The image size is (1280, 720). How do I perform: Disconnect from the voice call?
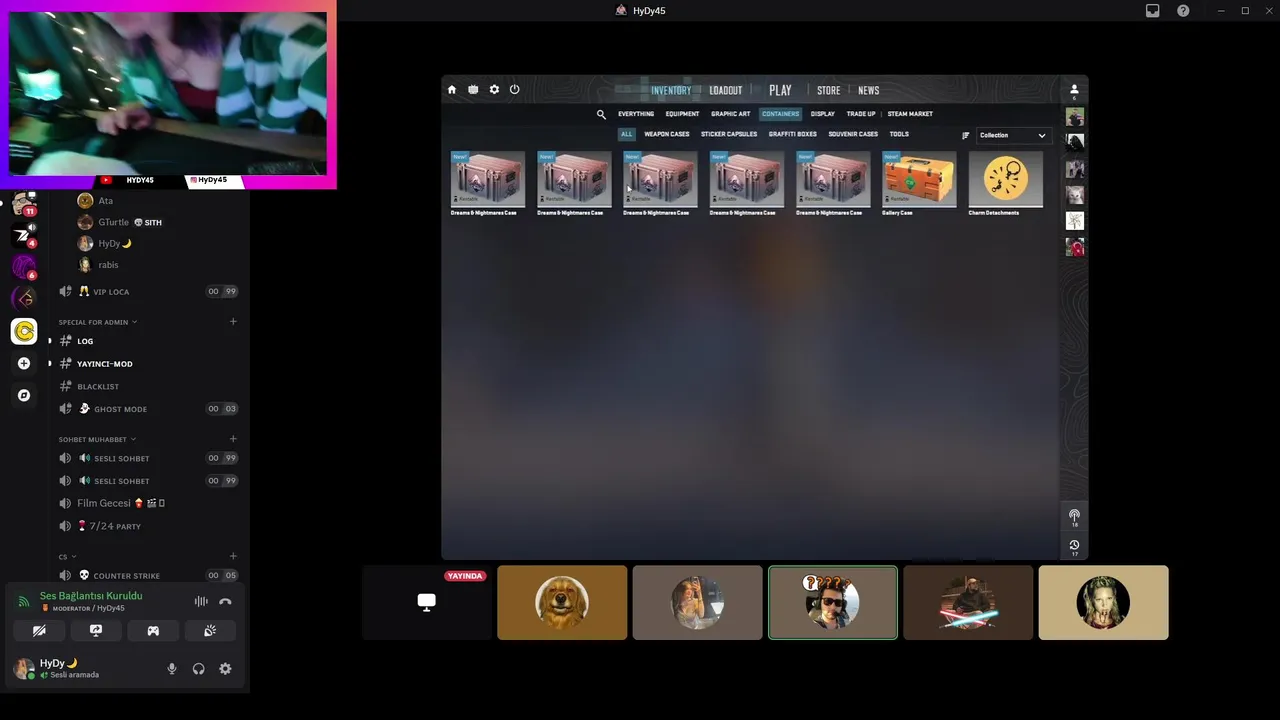[225, 601]
